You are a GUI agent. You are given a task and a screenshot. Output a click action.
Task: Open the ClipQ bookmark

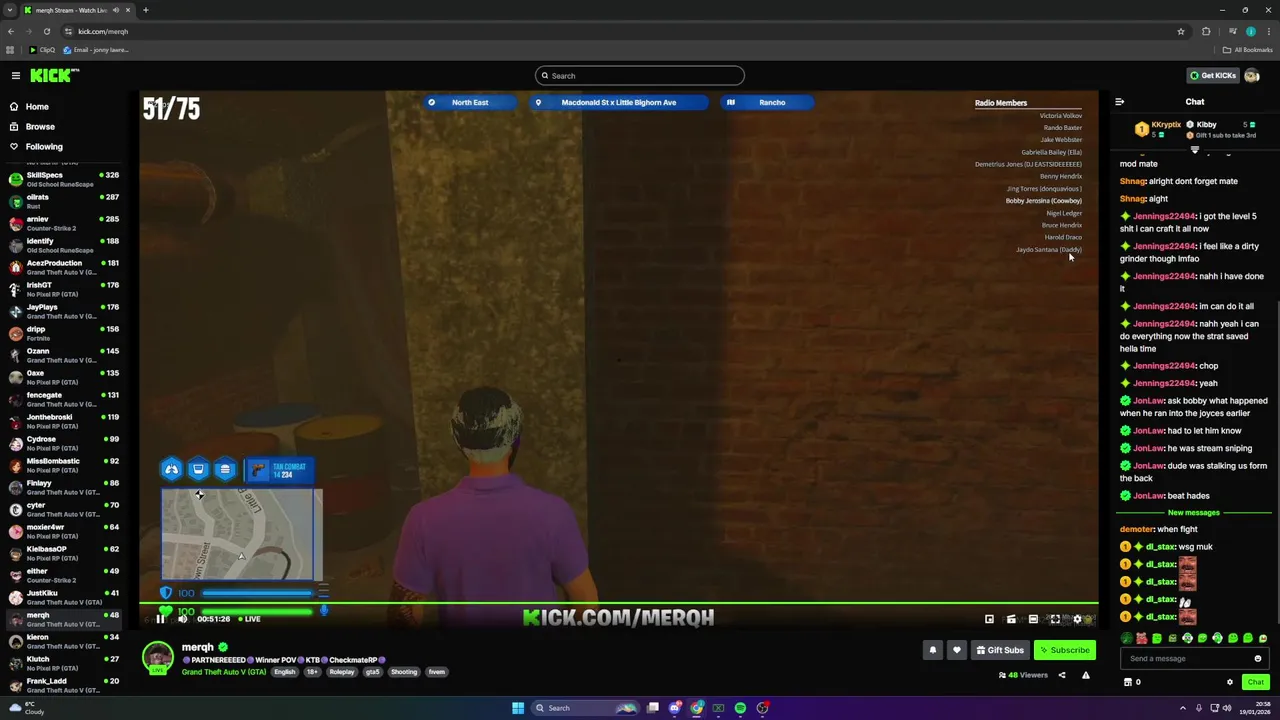click(x=42, y=50)
